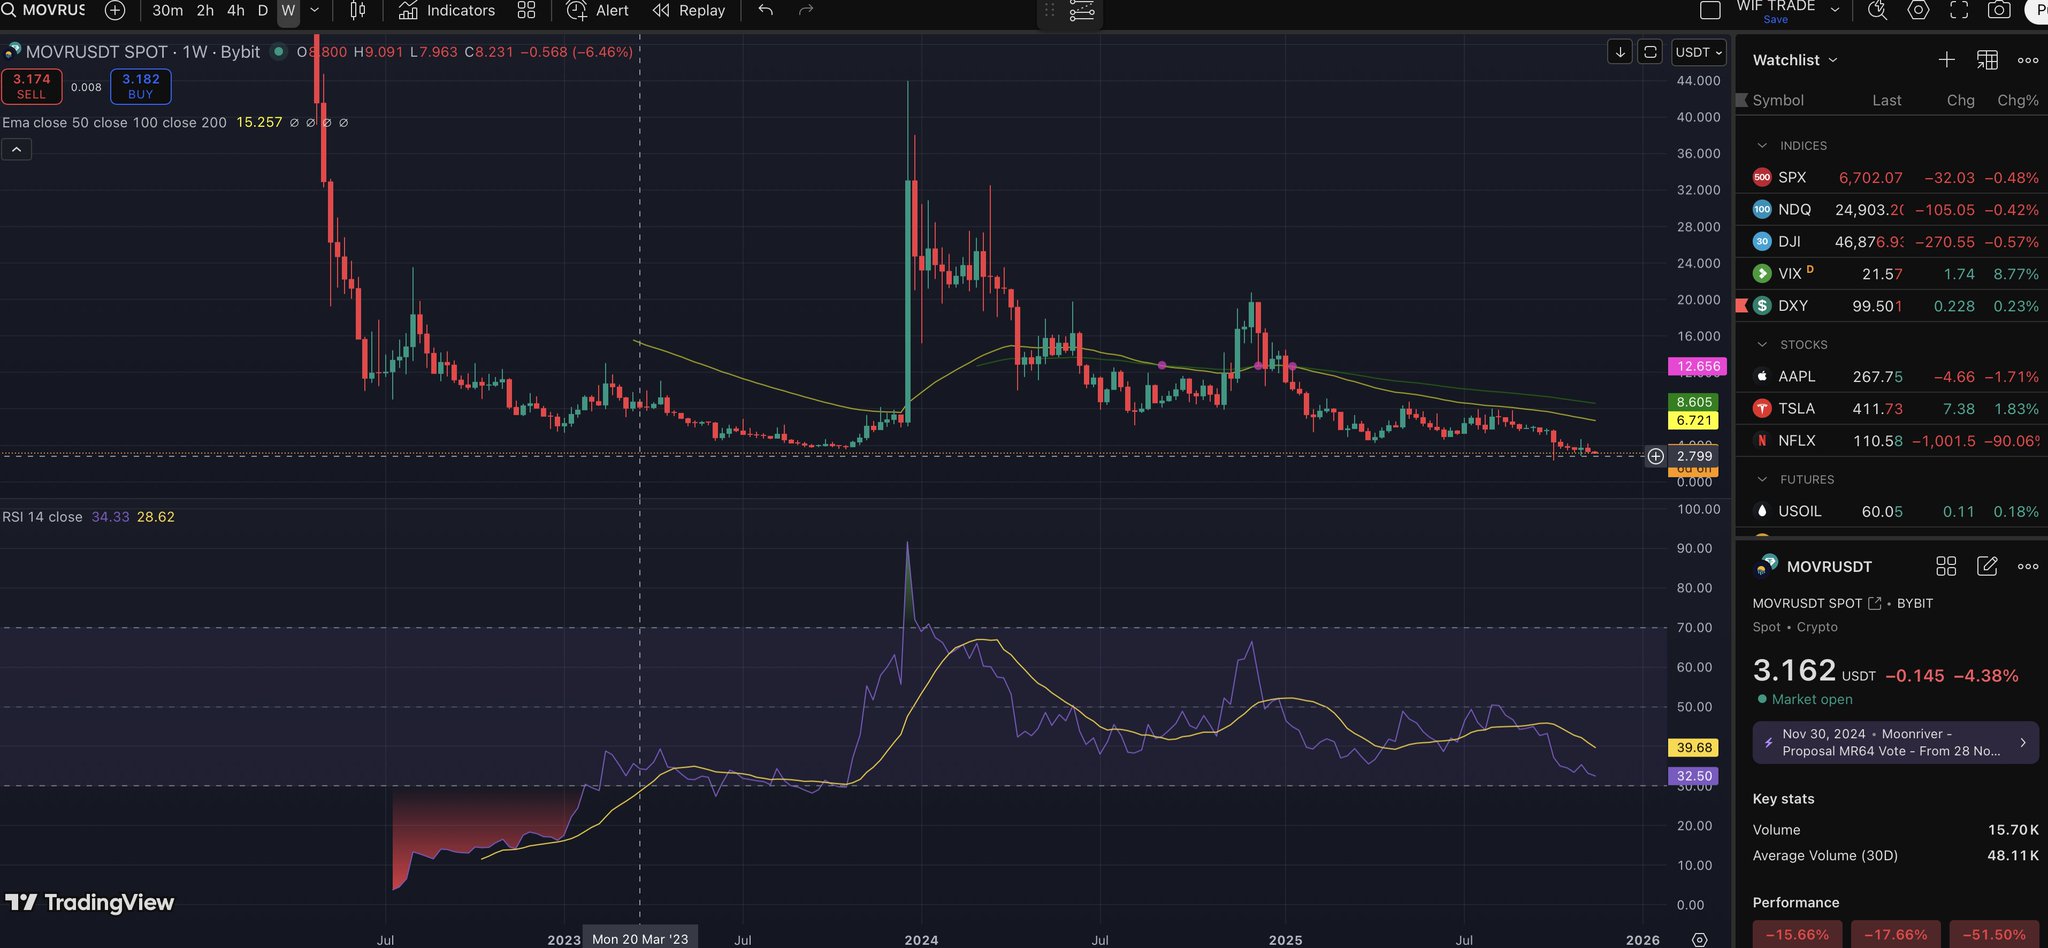This screenshot has width=2048, height=948.
Task: Open symbol search for MOVRUSDT
Action: (45, 10)
